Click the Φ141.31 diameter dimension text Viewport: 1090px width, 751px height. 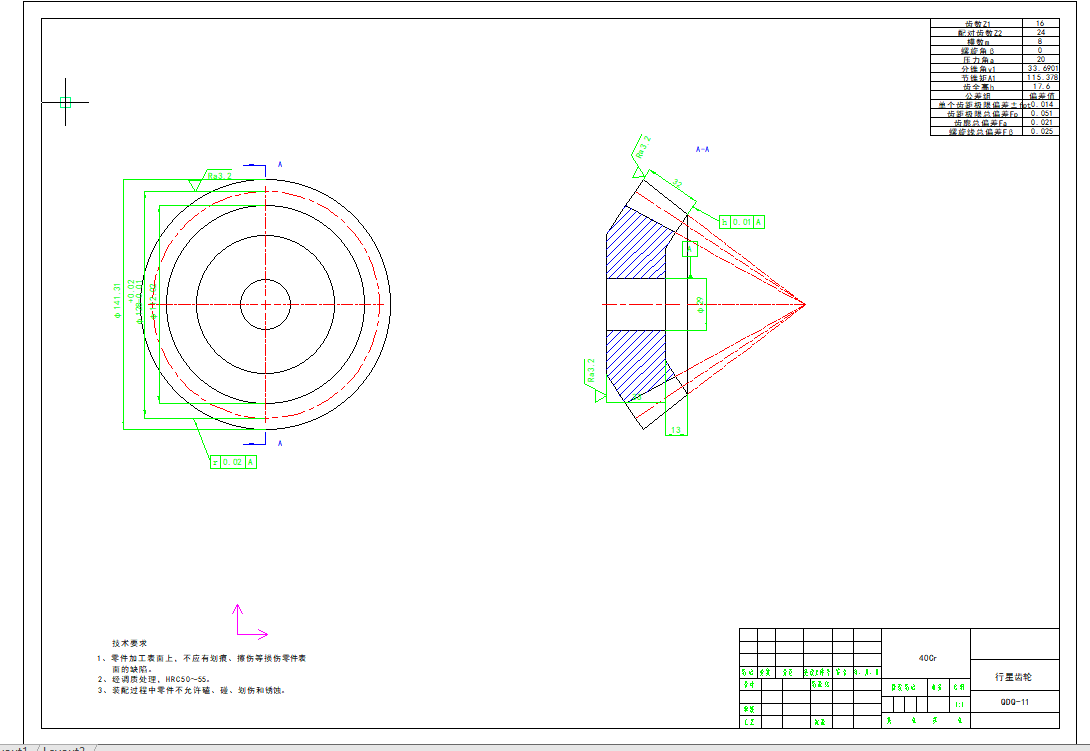coord(118,300)
